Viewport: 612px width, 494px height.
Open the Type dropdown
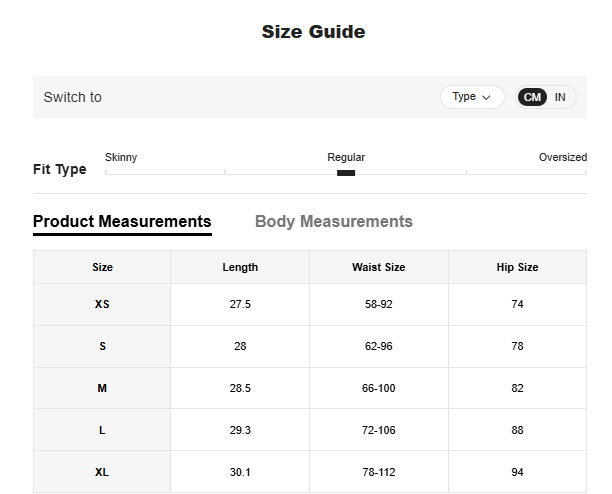[x=471, y=97]
